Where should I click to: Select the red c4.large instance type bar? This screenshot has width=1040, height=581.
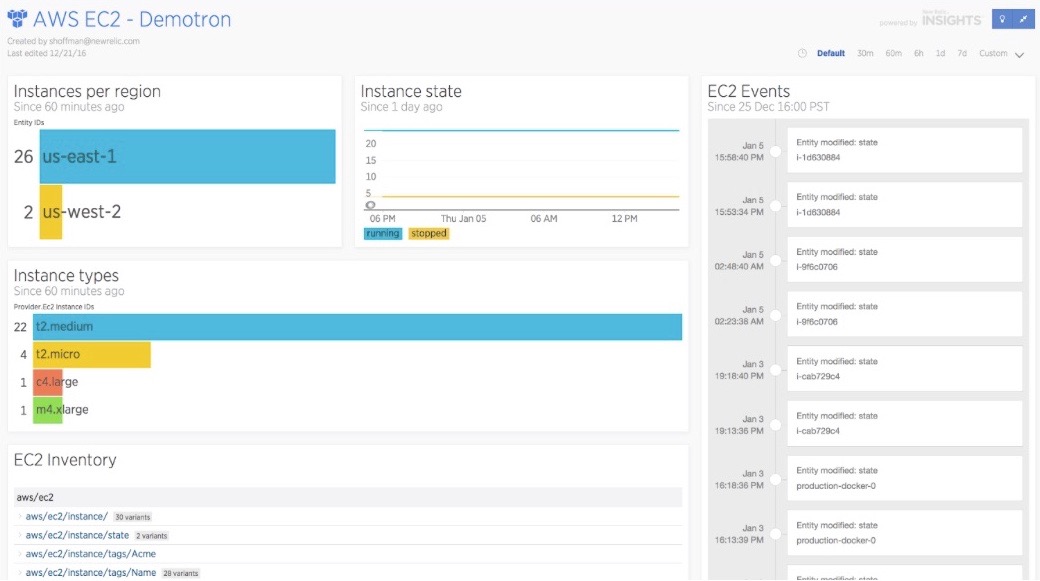point(47,382)
